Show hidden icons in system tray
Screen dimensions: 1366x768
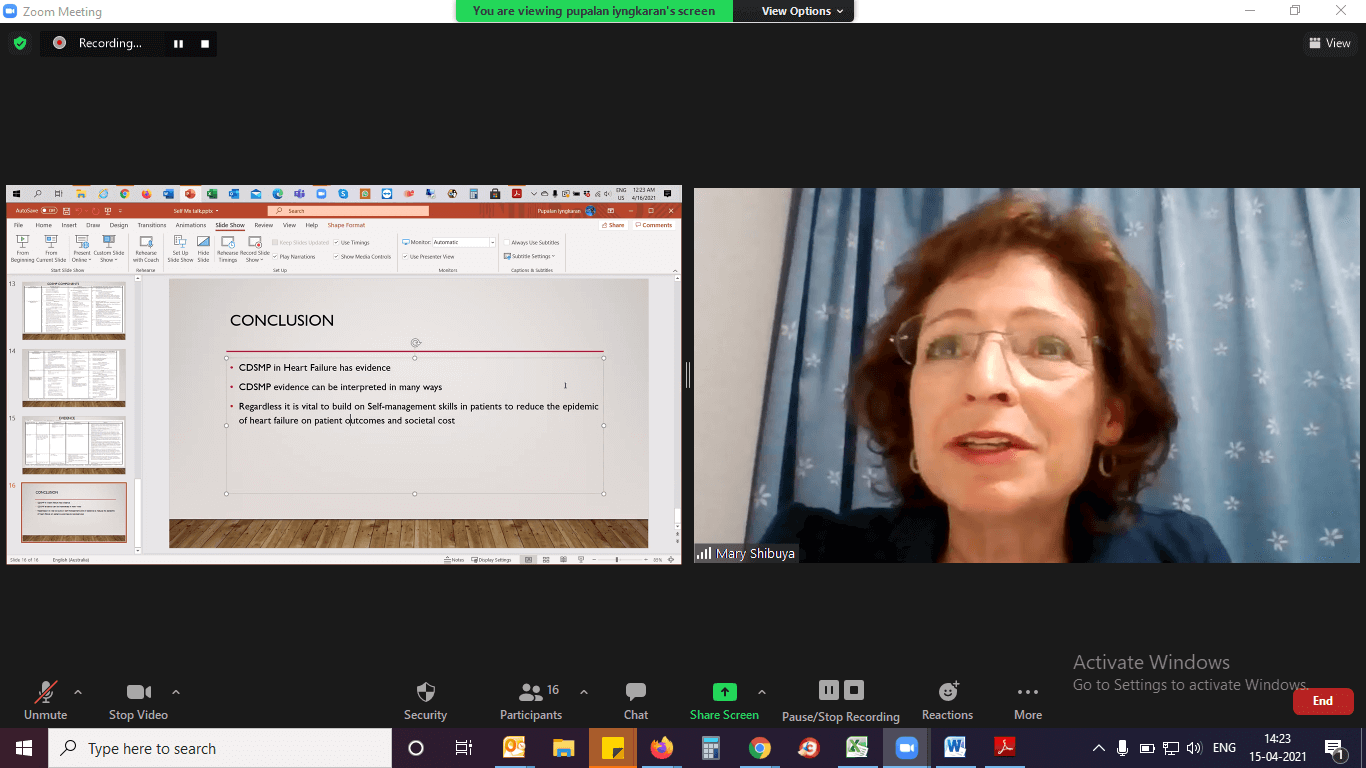[1098, 748]
